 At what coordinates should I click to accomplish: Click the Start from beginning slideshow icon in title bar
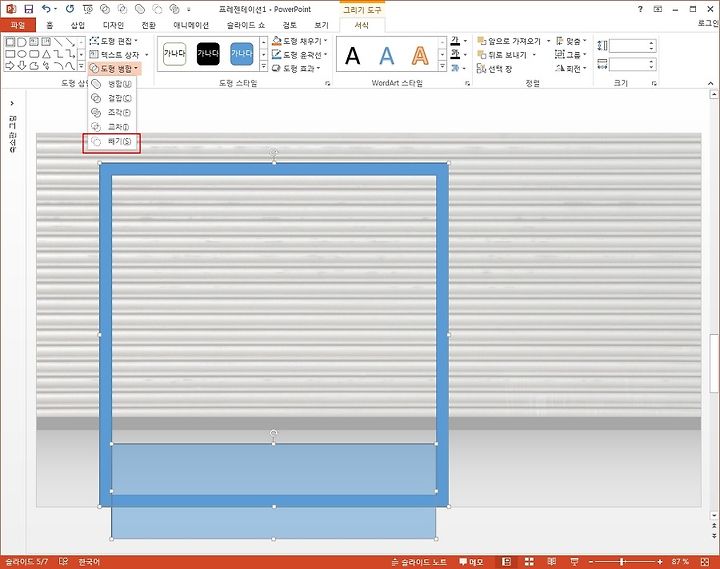87,9
